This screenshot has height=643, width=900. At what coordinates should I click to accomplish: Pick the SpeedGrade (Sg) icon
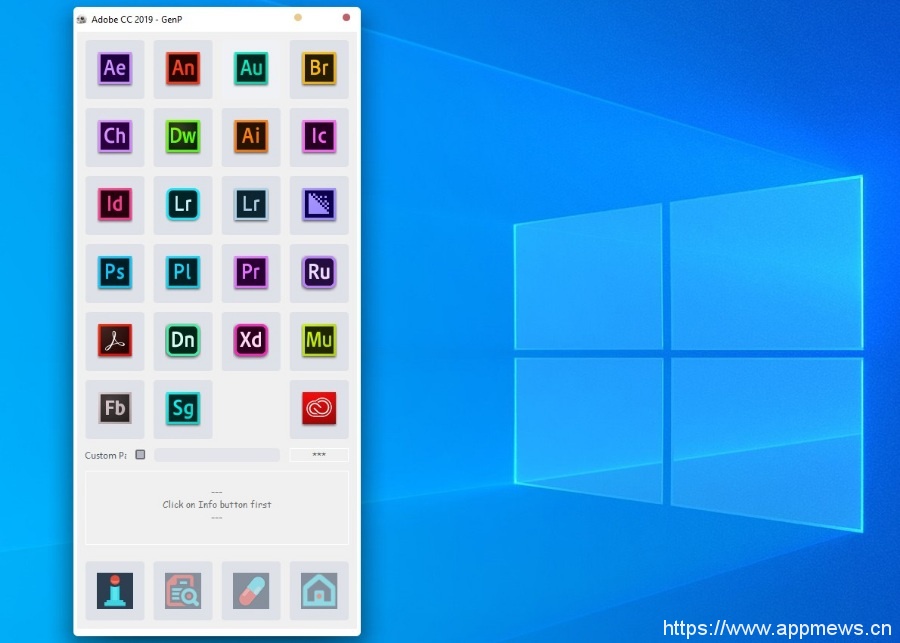pos(183,409)
